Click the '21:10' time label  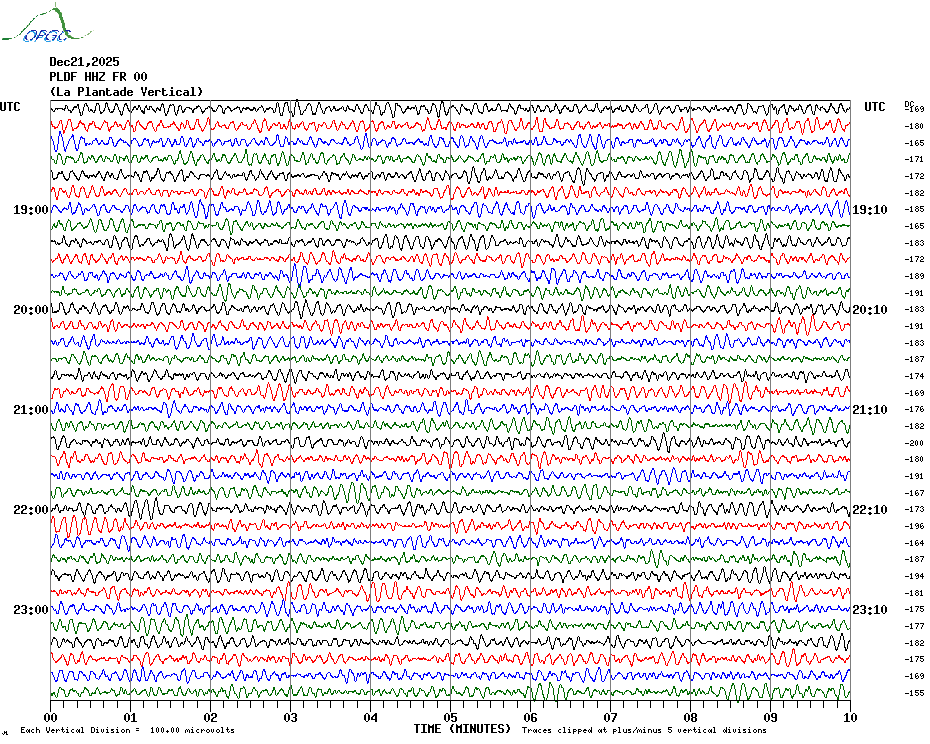point(870,410)
